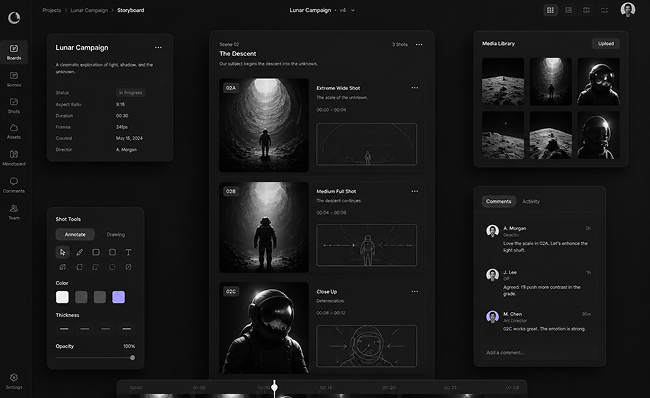Open options for Close Up shot
Viewport: 650px width, 398px height.
(415, 291)
